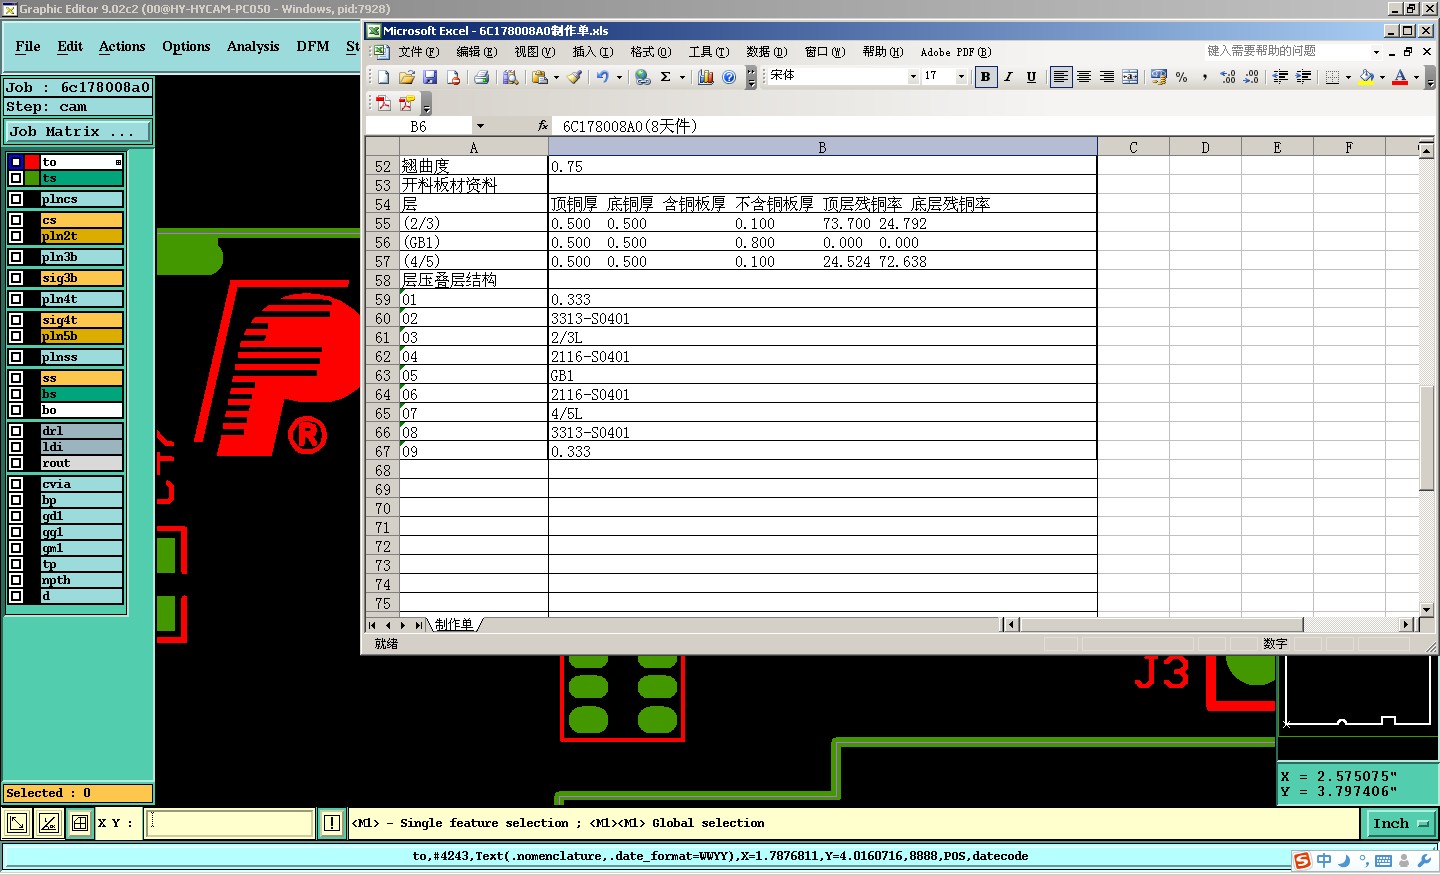Select column B header in Excel
Viewport: 1440px width, 876px height.
coord(822,147)
